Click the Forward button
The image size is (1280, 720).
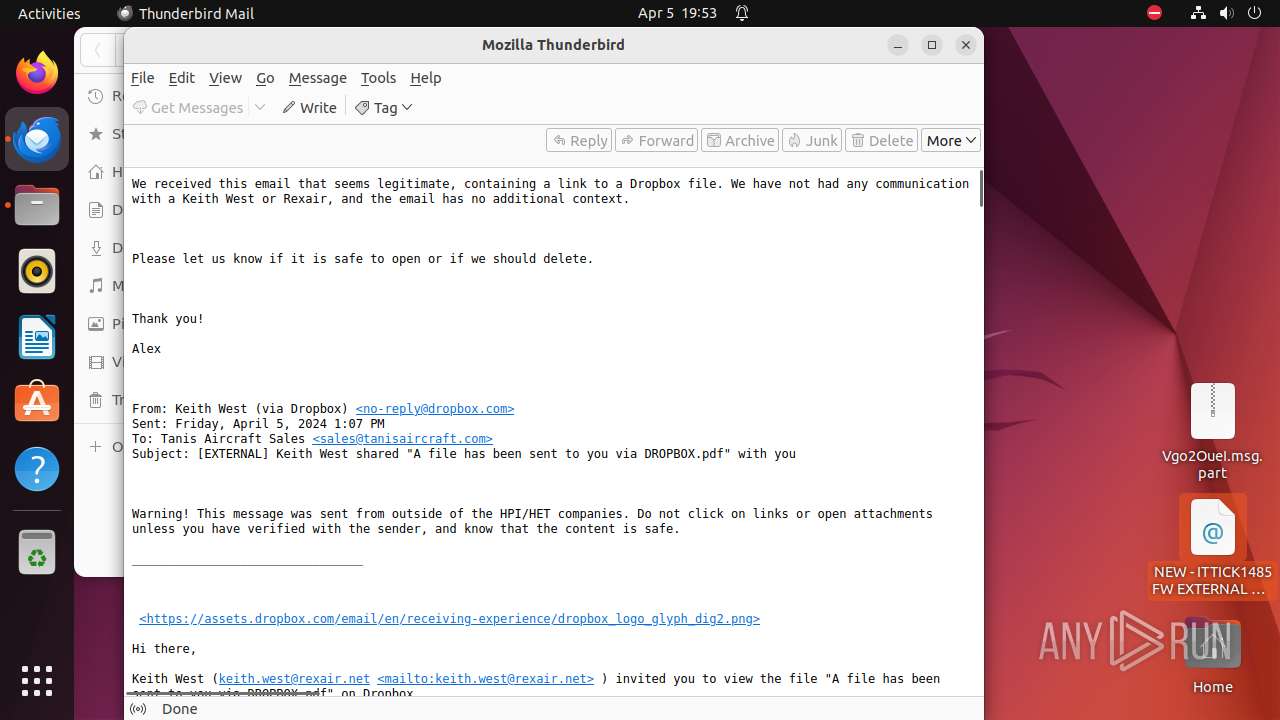tap(657, 141)
